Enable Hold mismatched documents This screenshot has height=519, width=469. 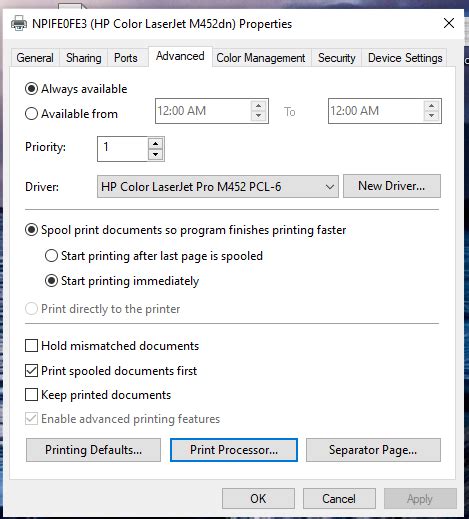click(x=31, y=346)
